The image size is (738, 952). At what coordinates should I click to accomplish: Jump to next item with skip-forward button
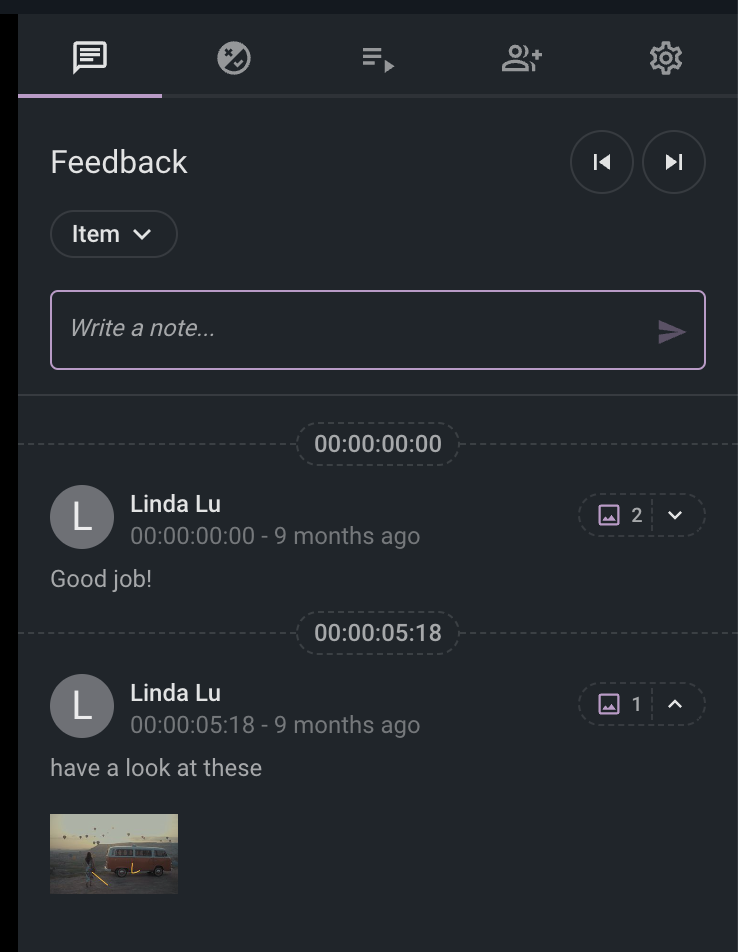click(674, 162)
